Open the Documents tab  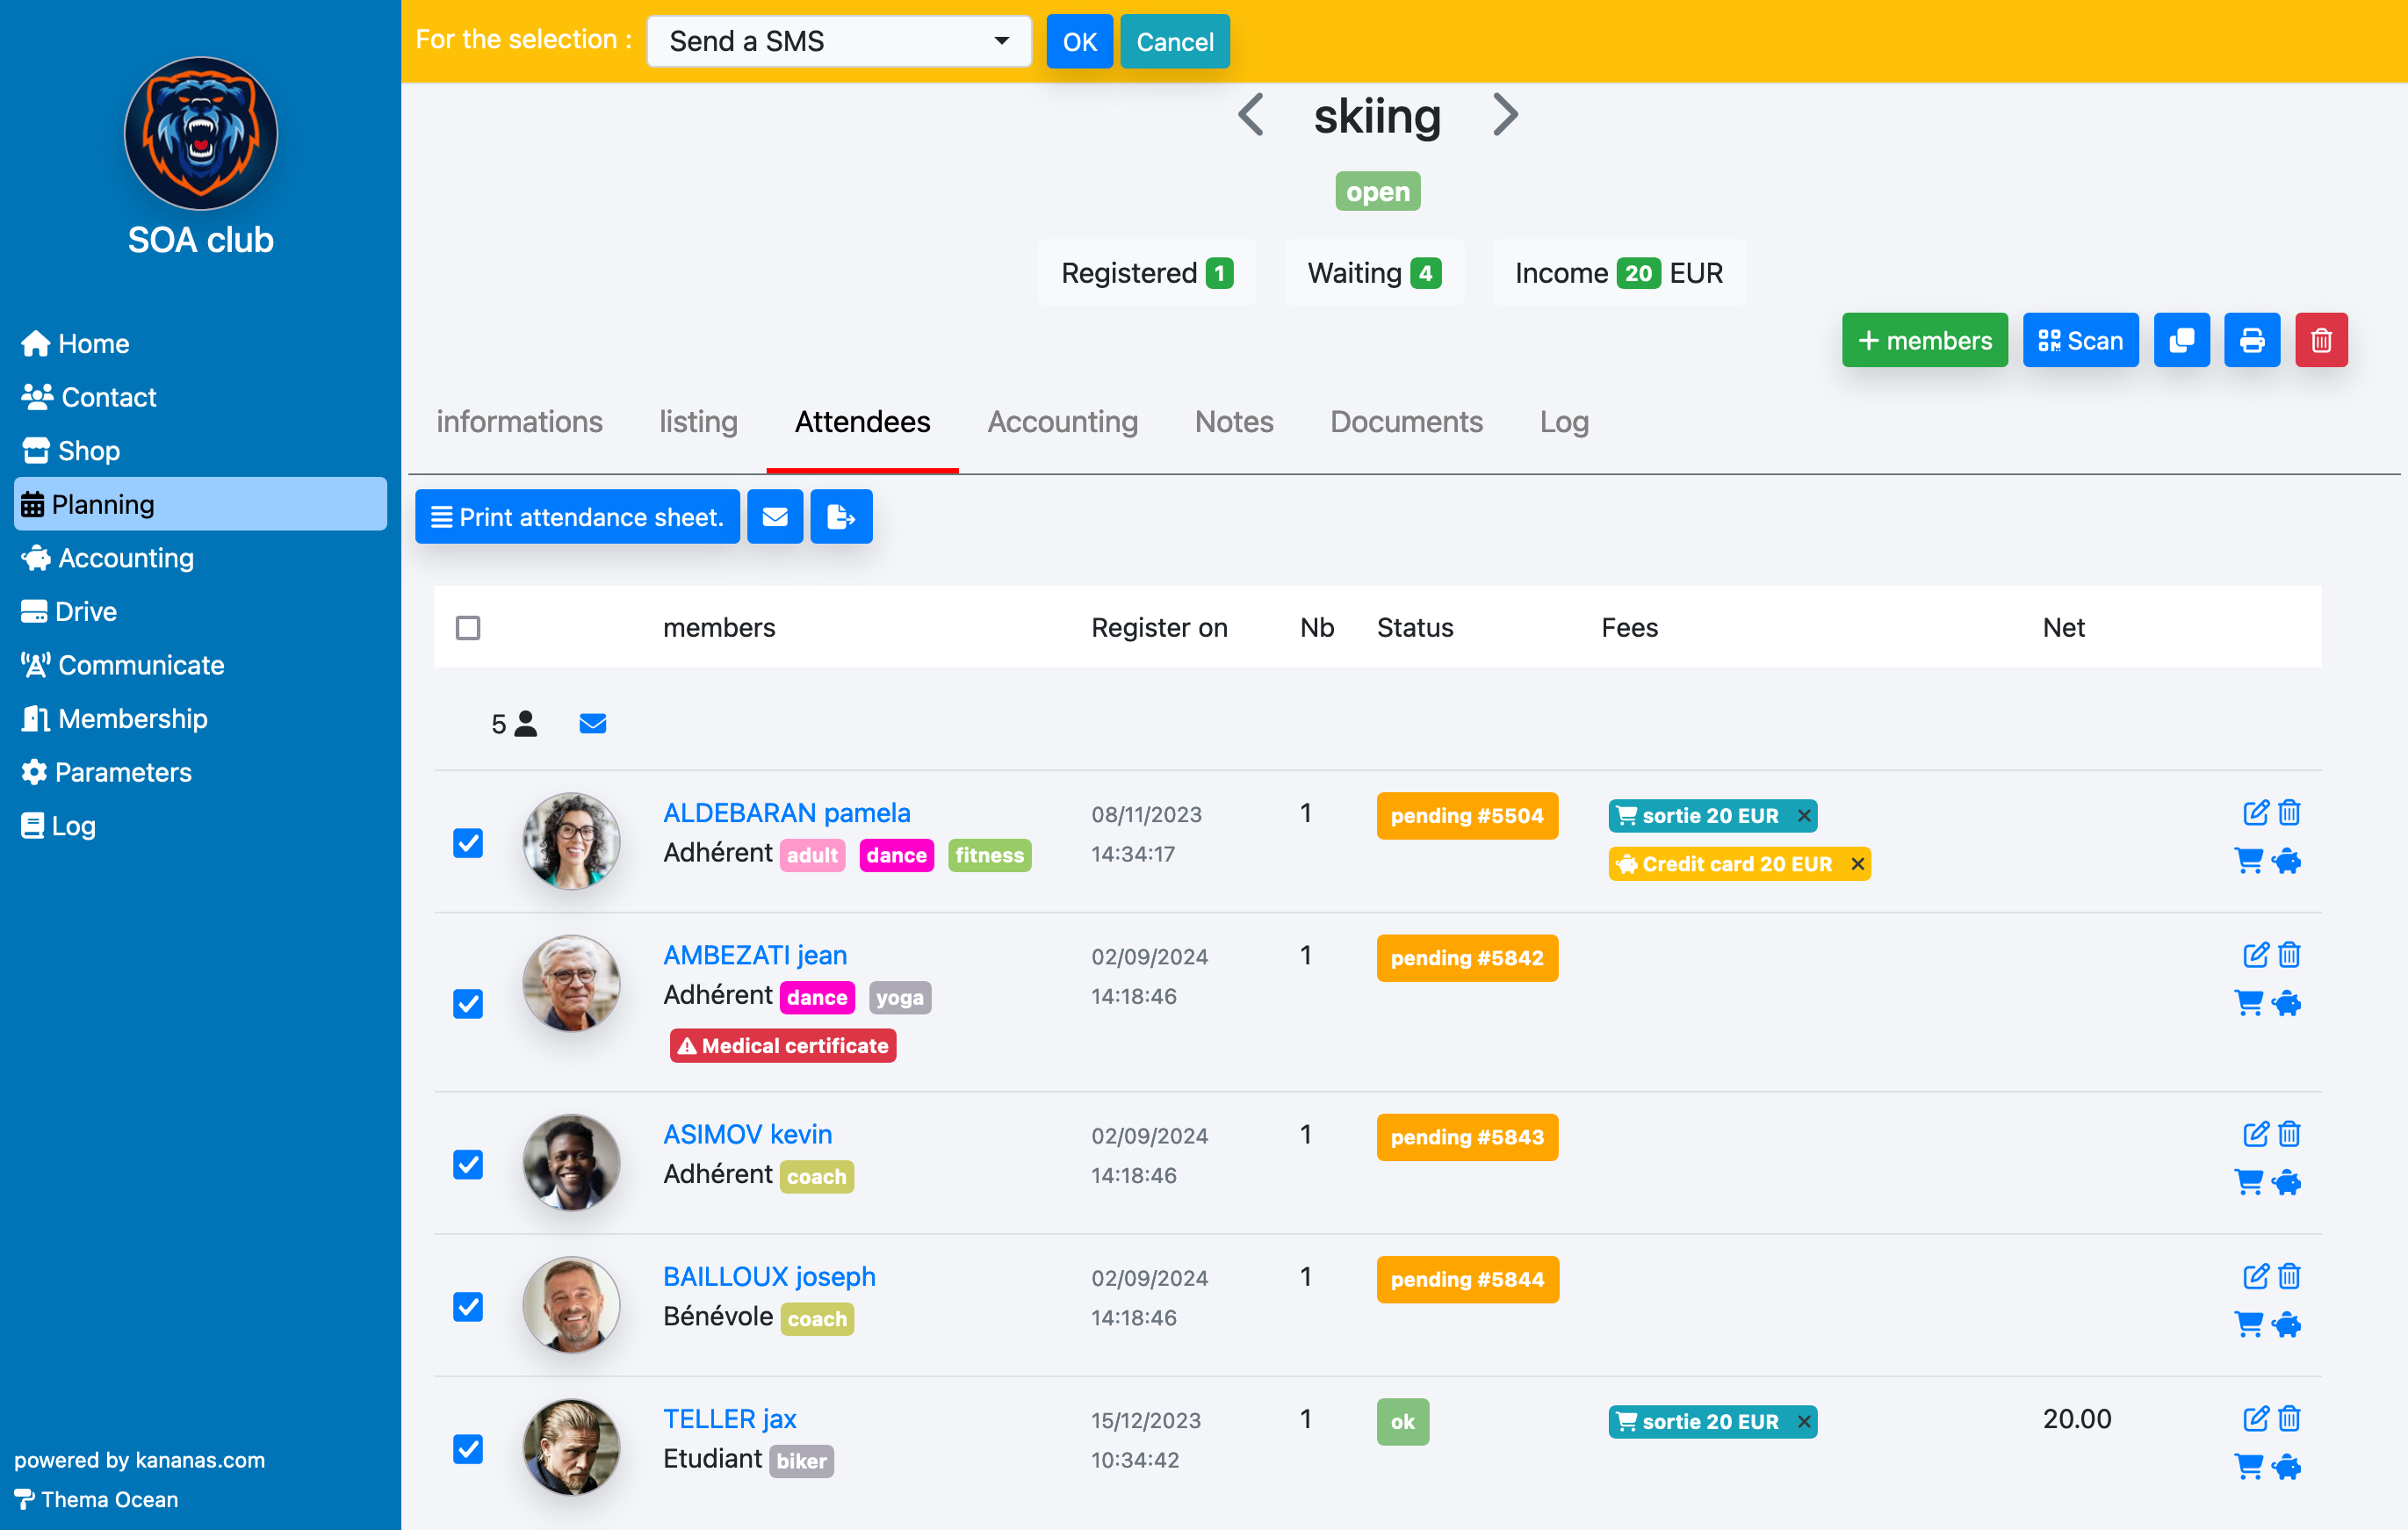coord(1406,421)
